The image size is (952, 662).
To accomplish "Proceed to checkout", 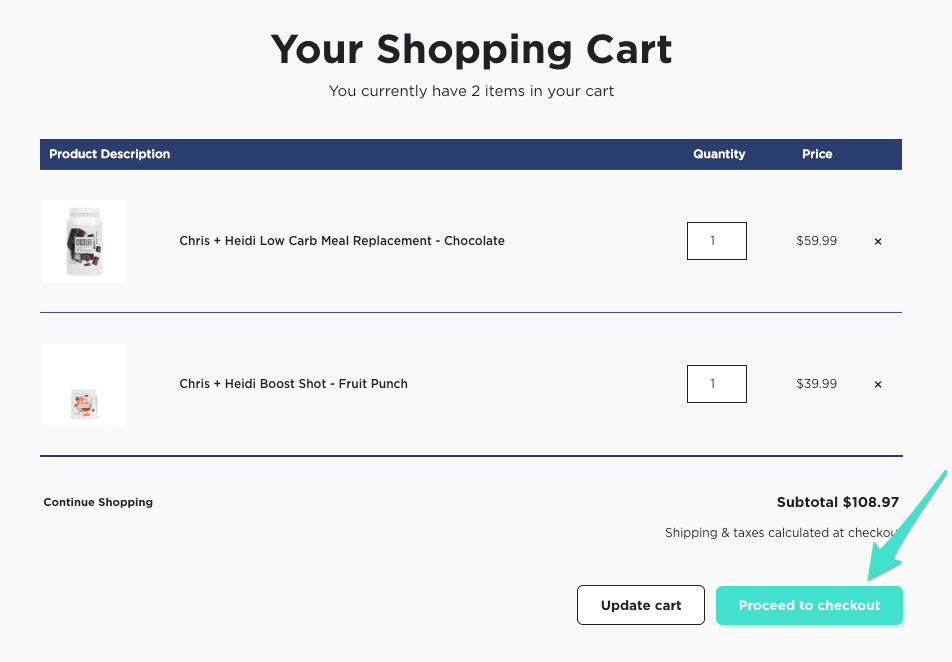I will tap(809, 605).
